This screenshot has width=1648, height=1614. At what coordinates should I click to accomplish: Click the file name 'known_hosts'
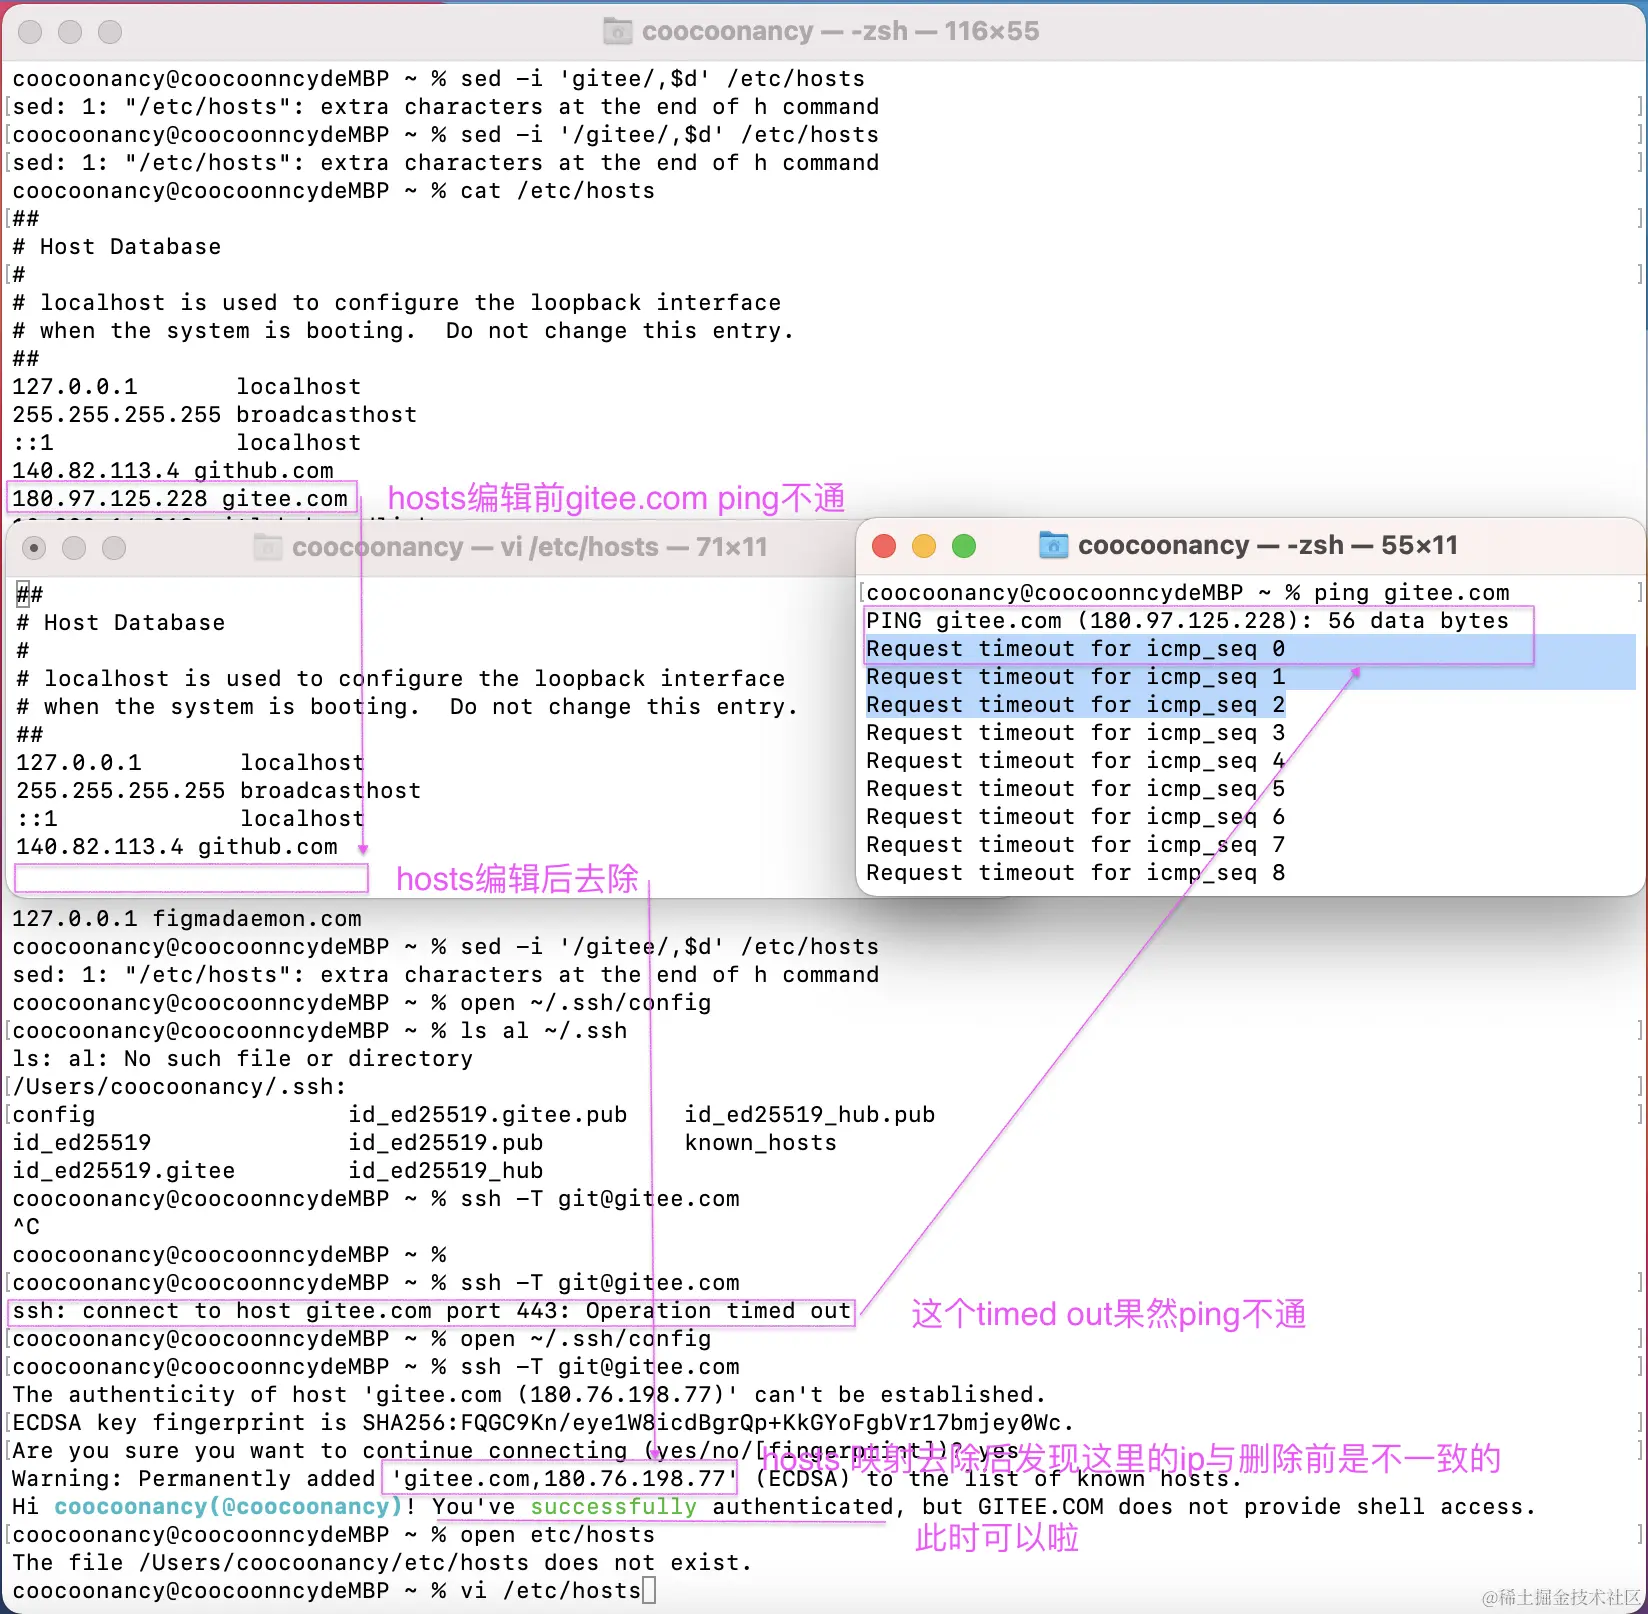point(761,1143)
